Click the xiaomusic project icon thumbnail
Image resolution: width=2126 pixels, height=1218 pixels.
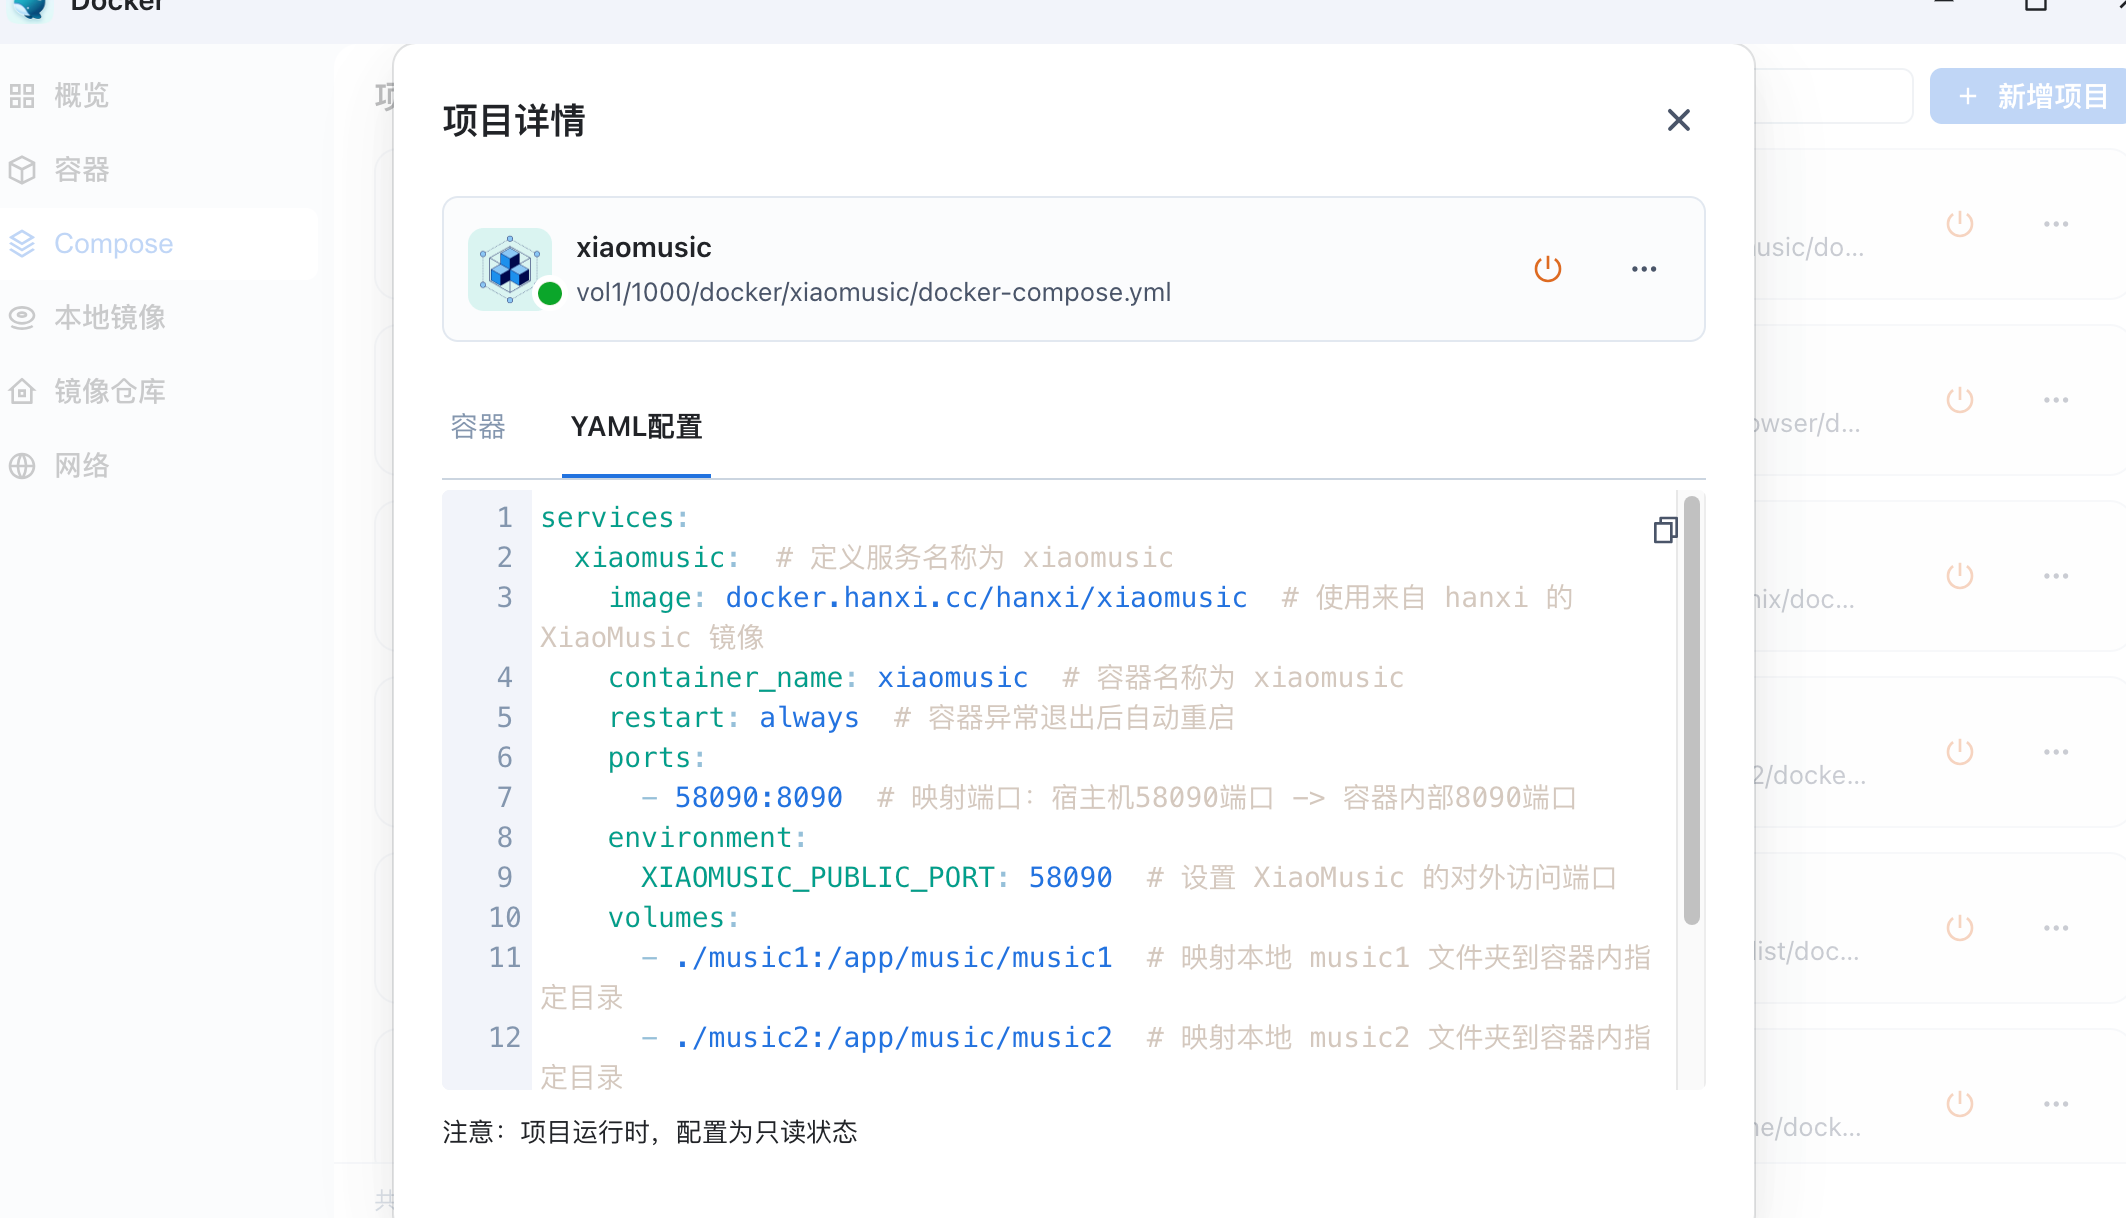point(510,268)
